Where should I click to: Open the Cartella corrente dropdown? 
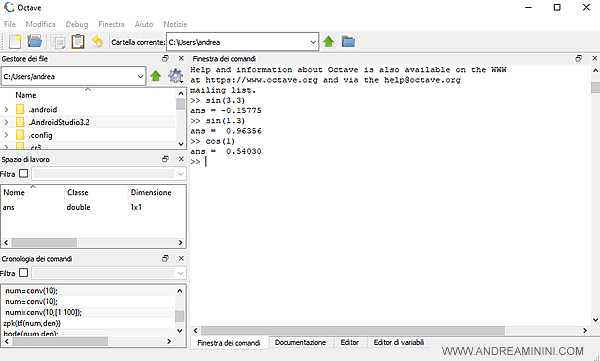tap(313, 42)
